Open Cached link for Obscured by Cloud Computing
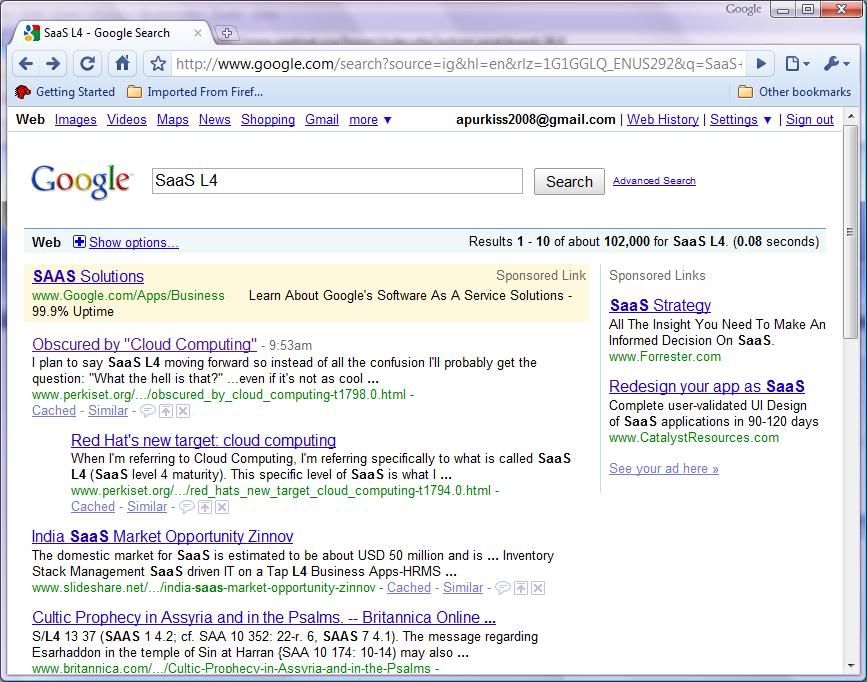Screen dimensions: 867x682 point(54,410)
